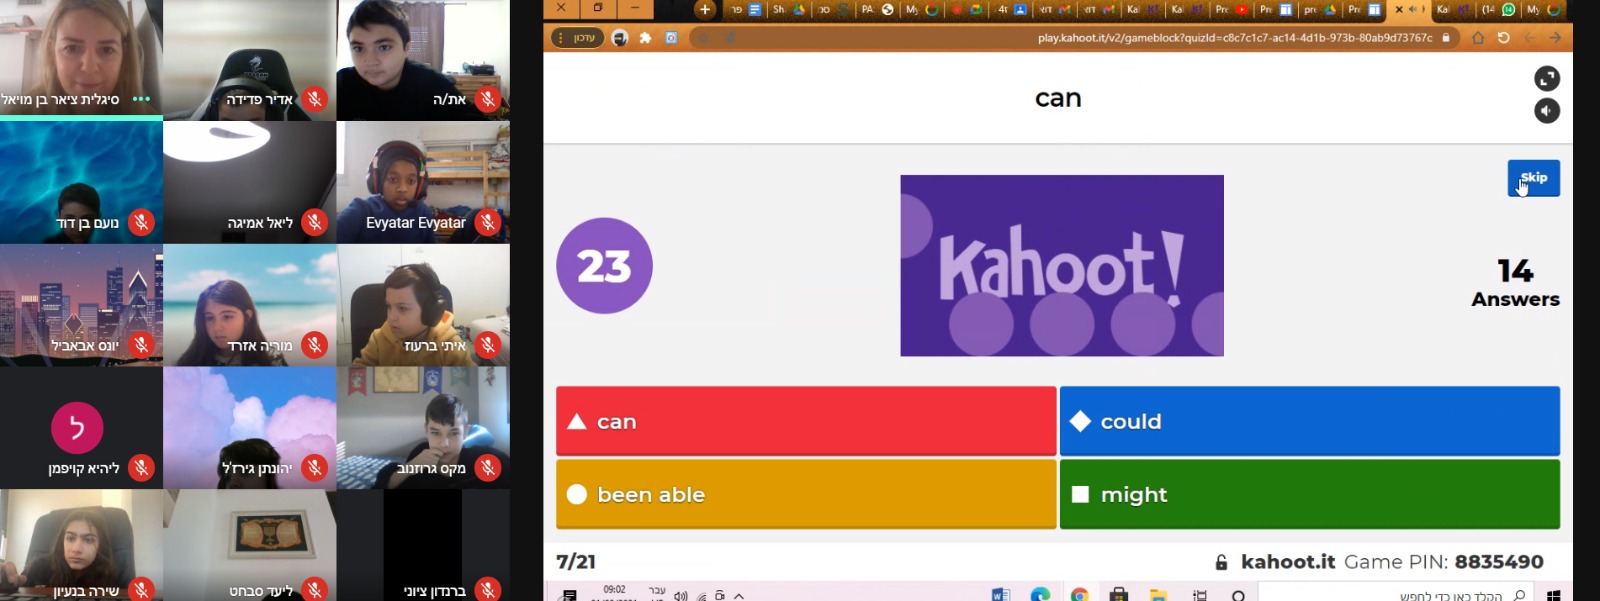Click the Kahoot logo image
The width and height of the screenshot is (1600, 601).
(x=1062, y=266)
